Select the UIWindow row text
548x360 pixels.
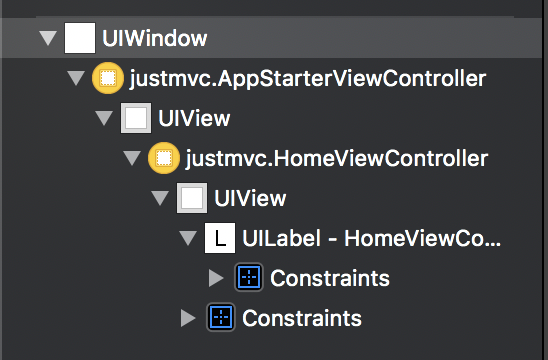point(154,38)
